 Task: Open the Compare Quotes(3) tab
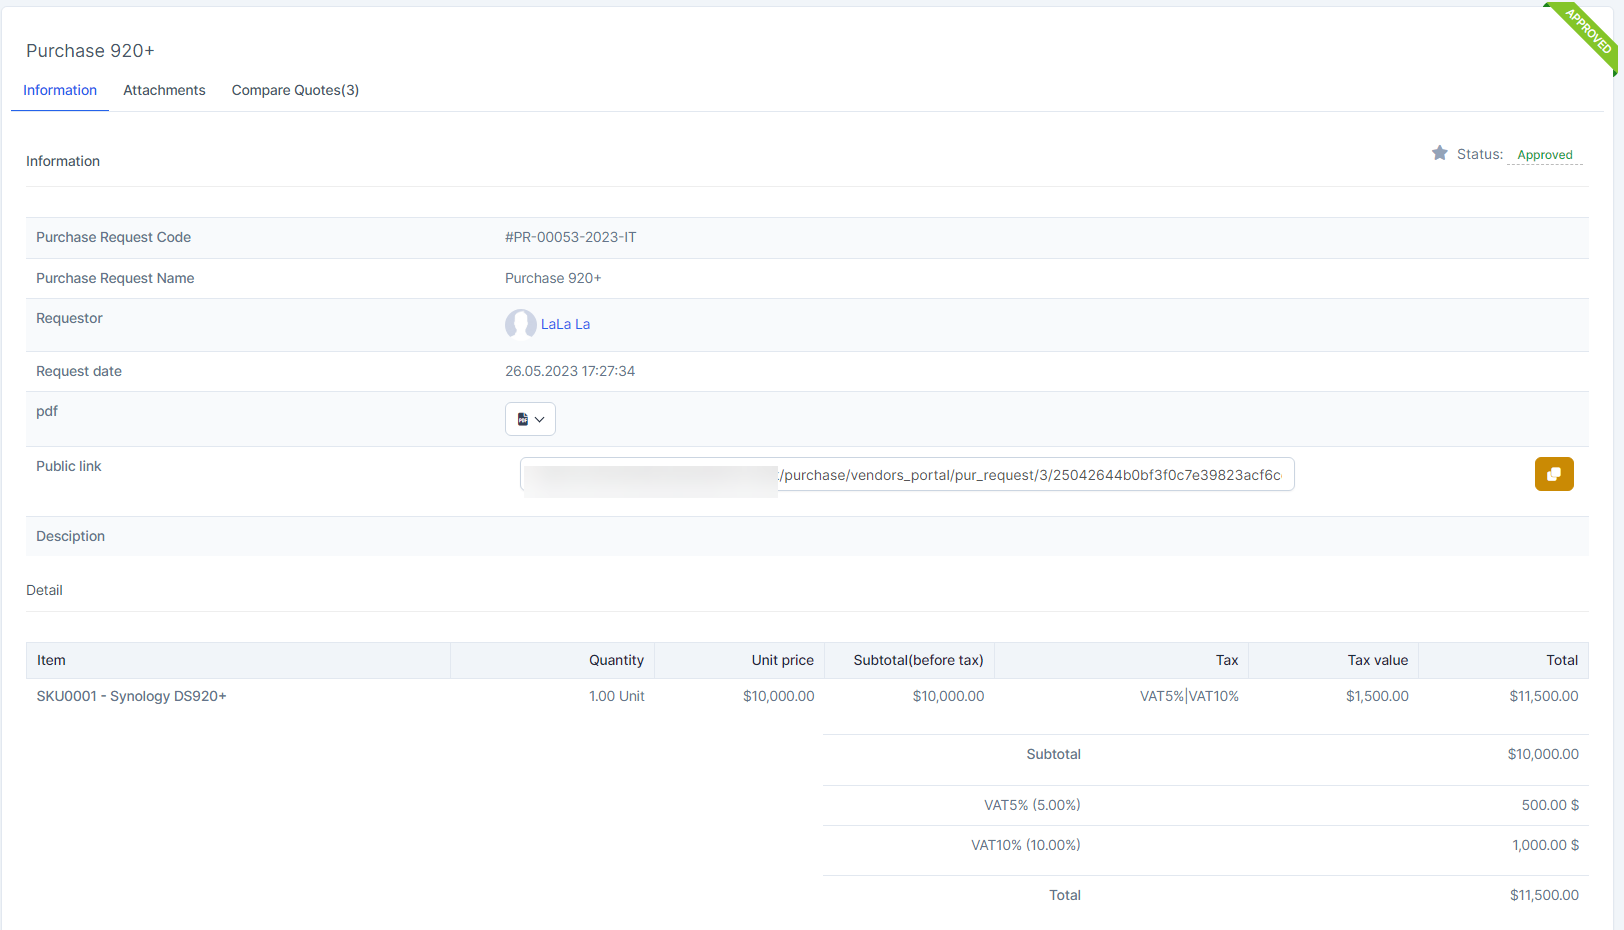pyautogui.click(x=295, y=90)
